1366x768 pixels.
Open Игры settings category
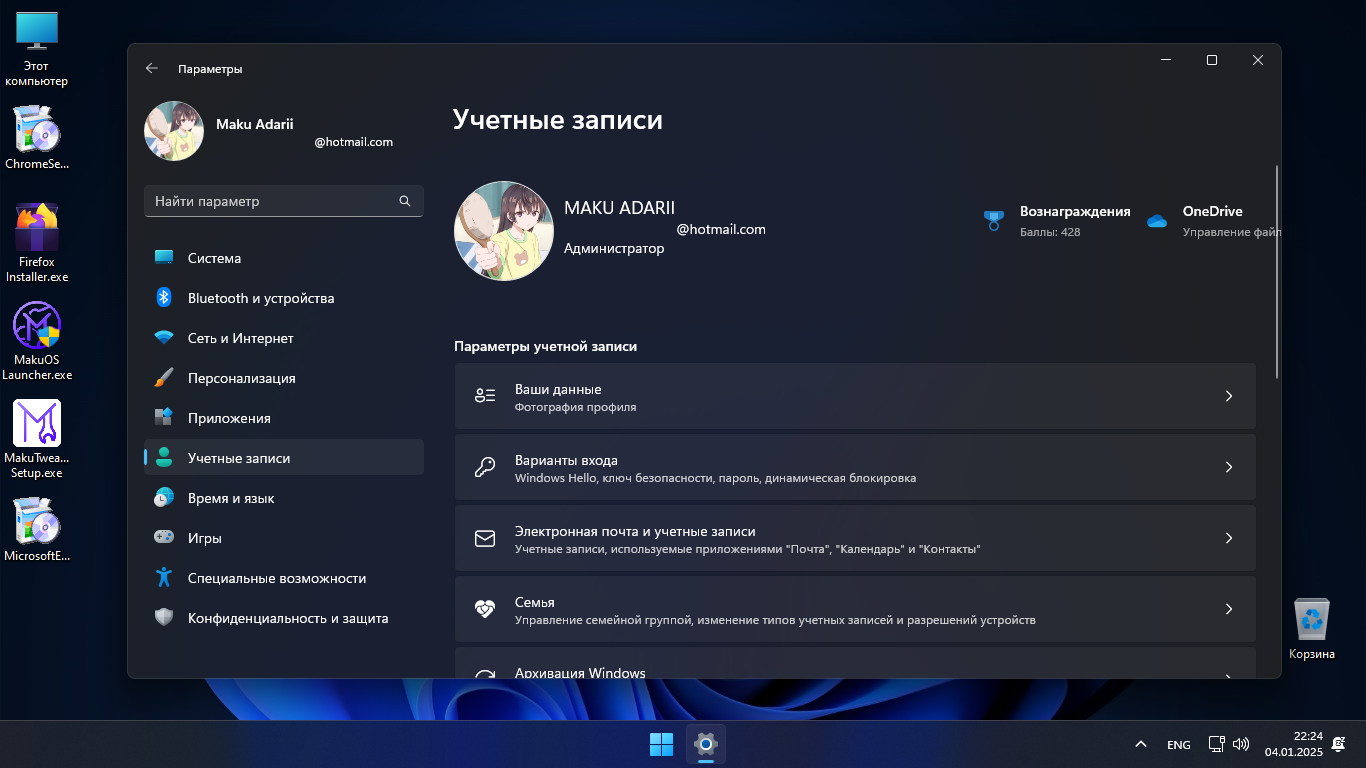[x=284, y=538]
